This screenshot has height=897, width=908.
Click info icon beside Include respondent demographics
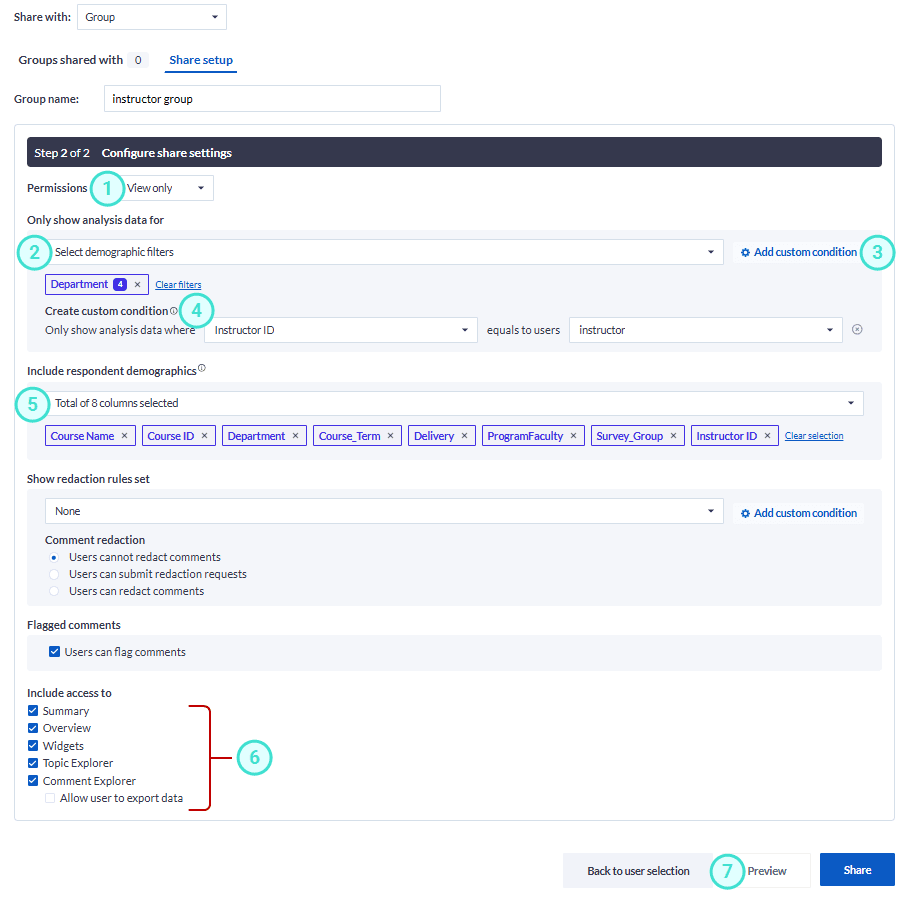[x=202, y=368]
